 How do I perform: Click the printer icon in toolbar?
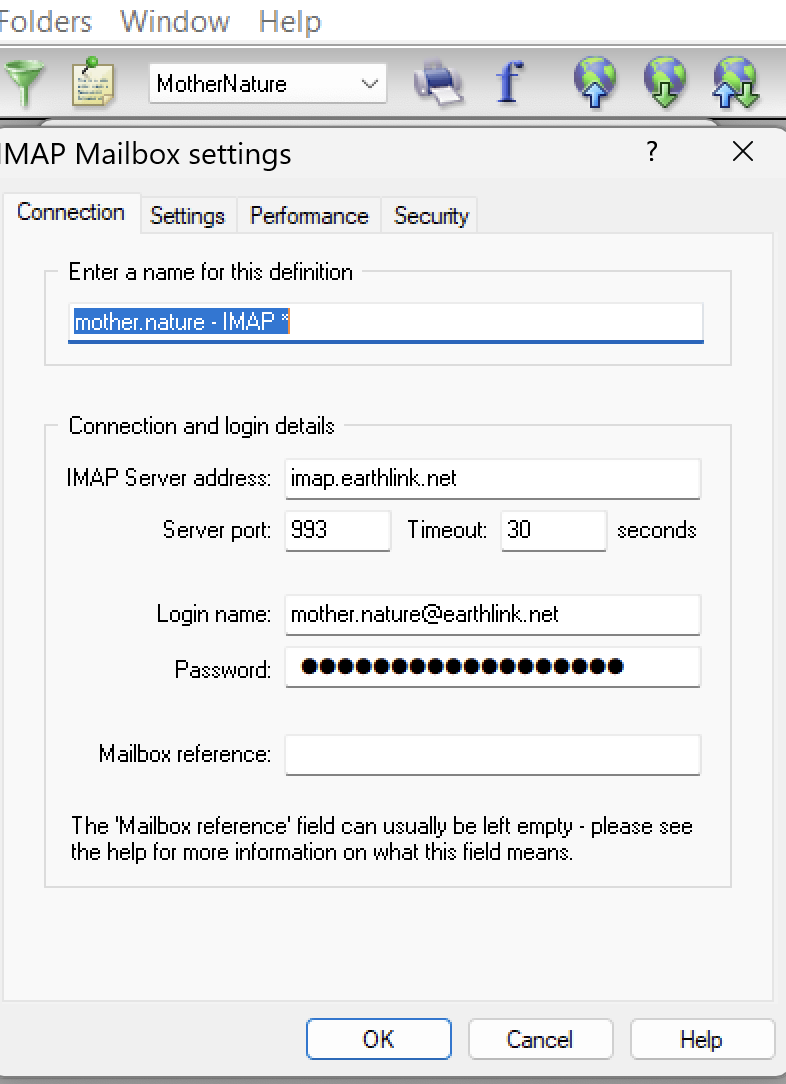[x=438, y=84]
